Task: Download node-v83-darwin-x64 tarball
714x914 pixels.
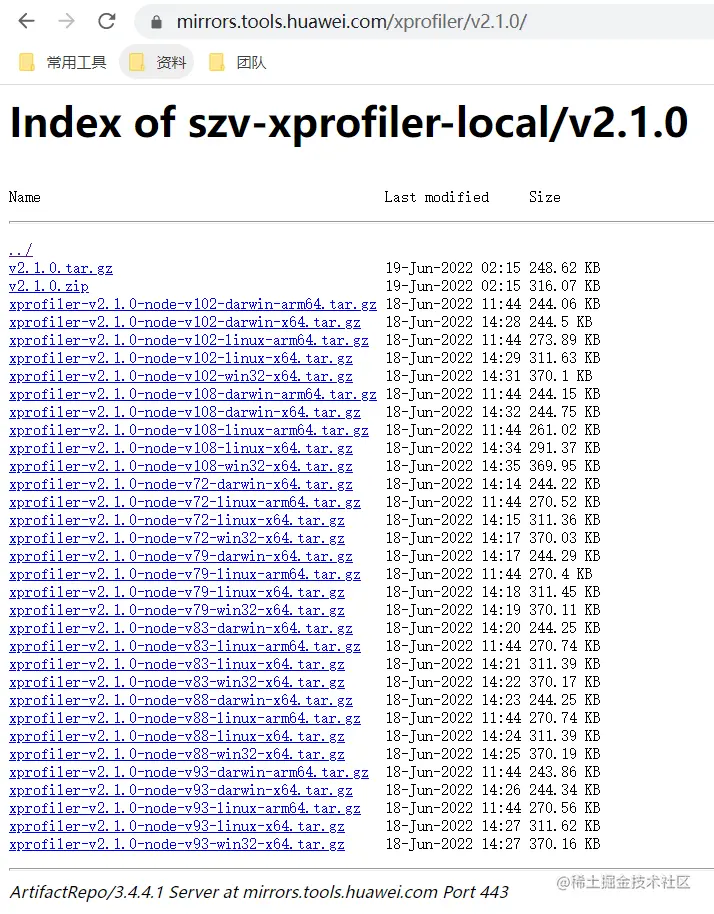Action: [181, 628]
